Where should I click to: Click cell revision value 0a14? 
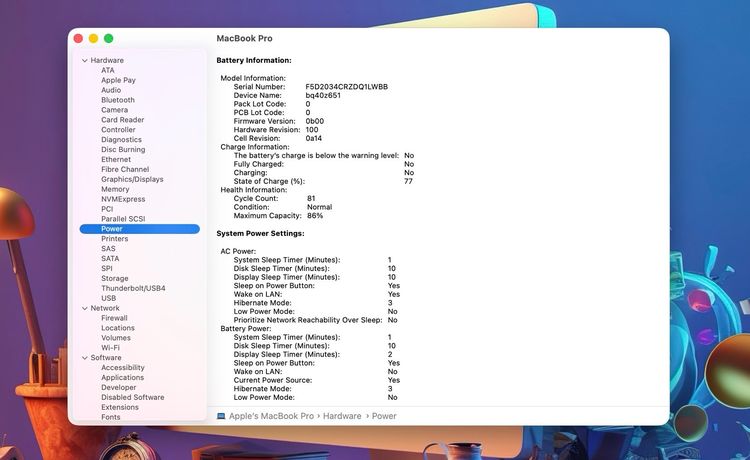pos(314,139)
